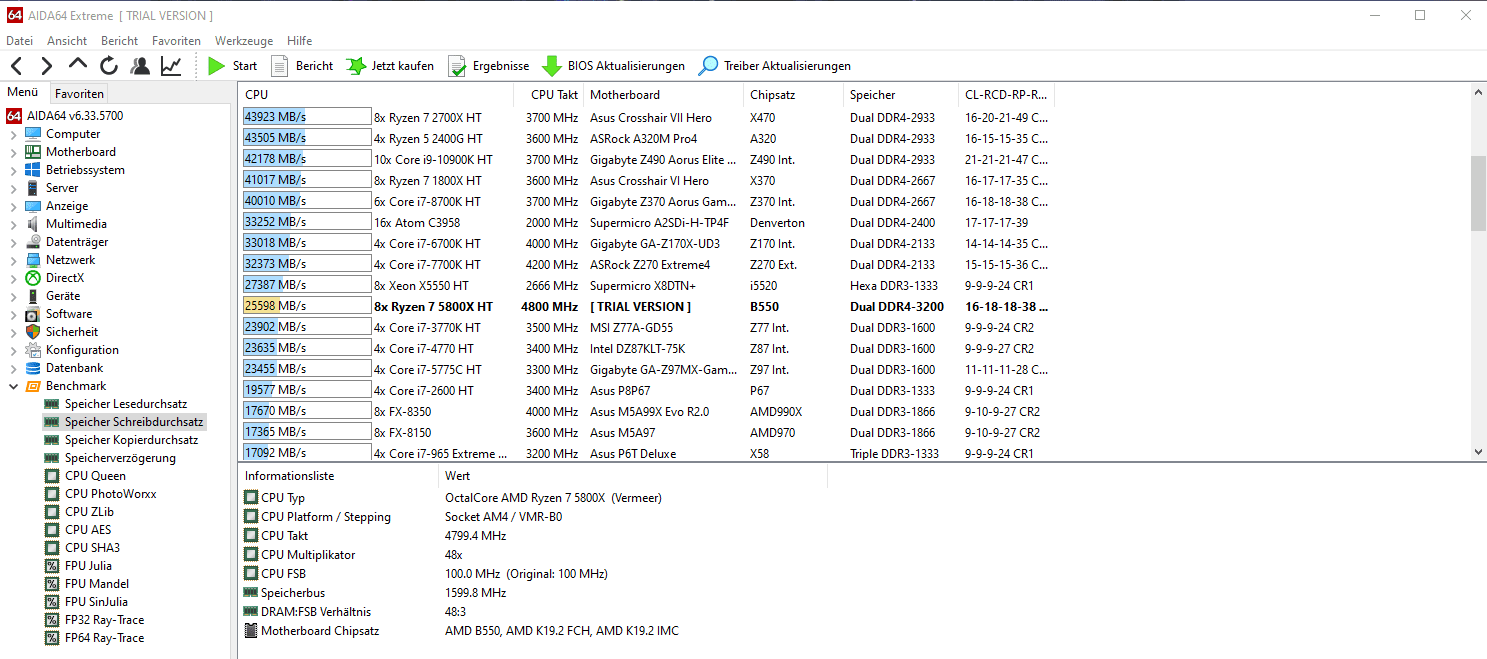1487x659 pixels.
Task: Go up one level with Up arrow
Action: 78,66
